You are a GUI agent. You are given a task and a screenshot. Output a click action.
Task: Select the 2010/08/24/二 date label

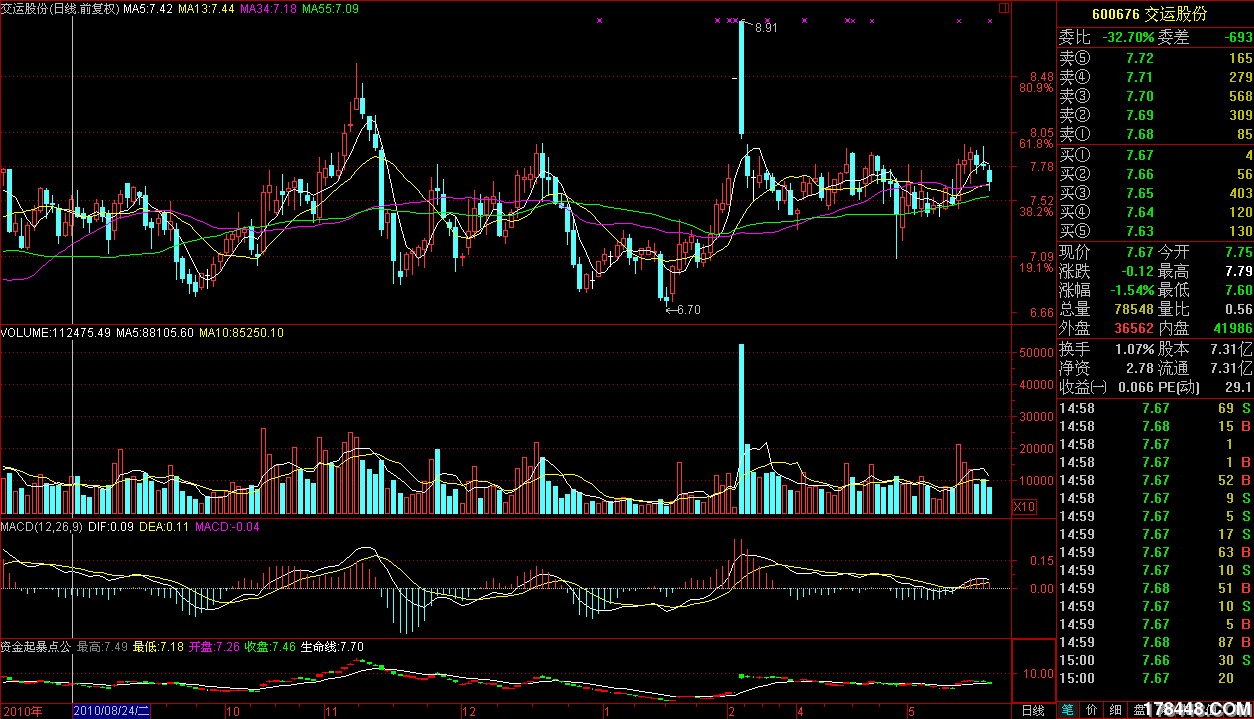(x=113, y=711)
